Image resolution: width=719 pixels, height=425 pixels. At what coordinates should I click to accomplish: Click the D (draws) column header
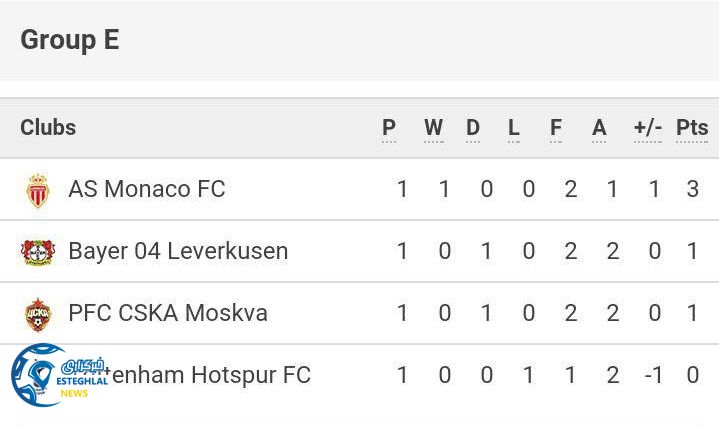click(x=473, y=128)
